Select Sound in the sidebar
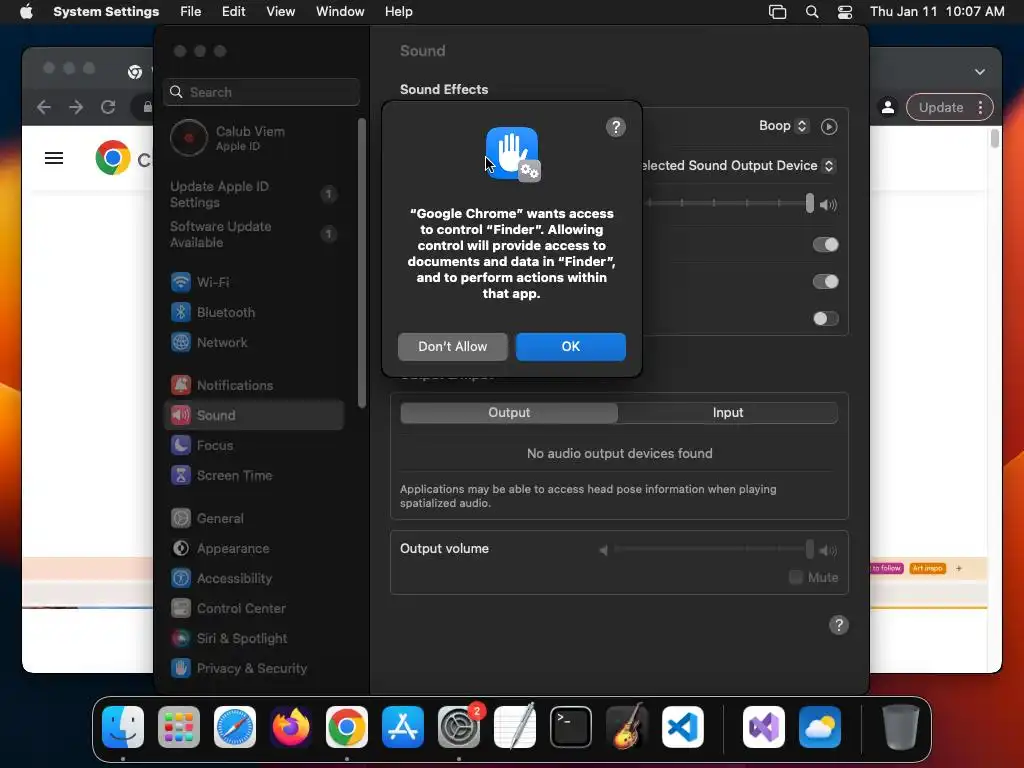1024x768 pixels. (x=255, y=415)
